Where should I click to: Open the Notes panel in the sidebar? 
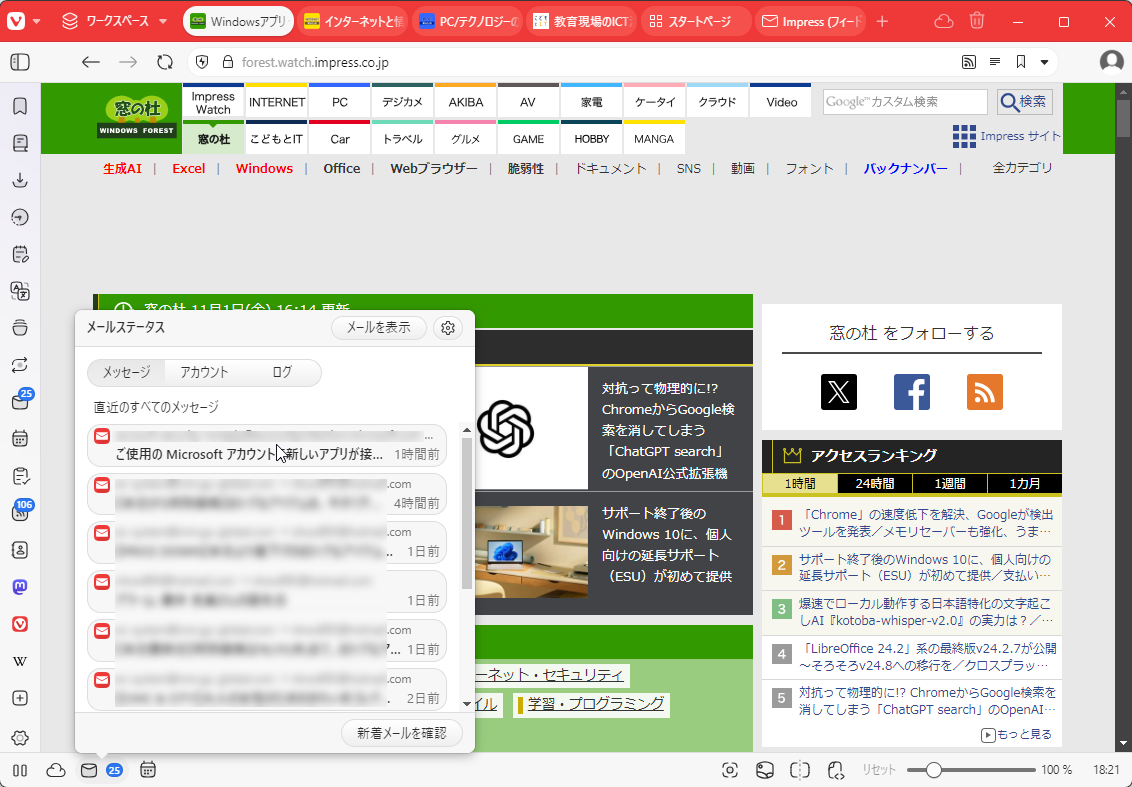[x=20, y=254]
